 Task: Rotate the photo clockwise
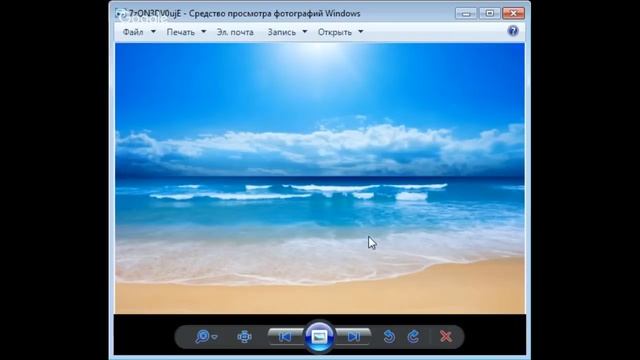click(x=413, y=337)
